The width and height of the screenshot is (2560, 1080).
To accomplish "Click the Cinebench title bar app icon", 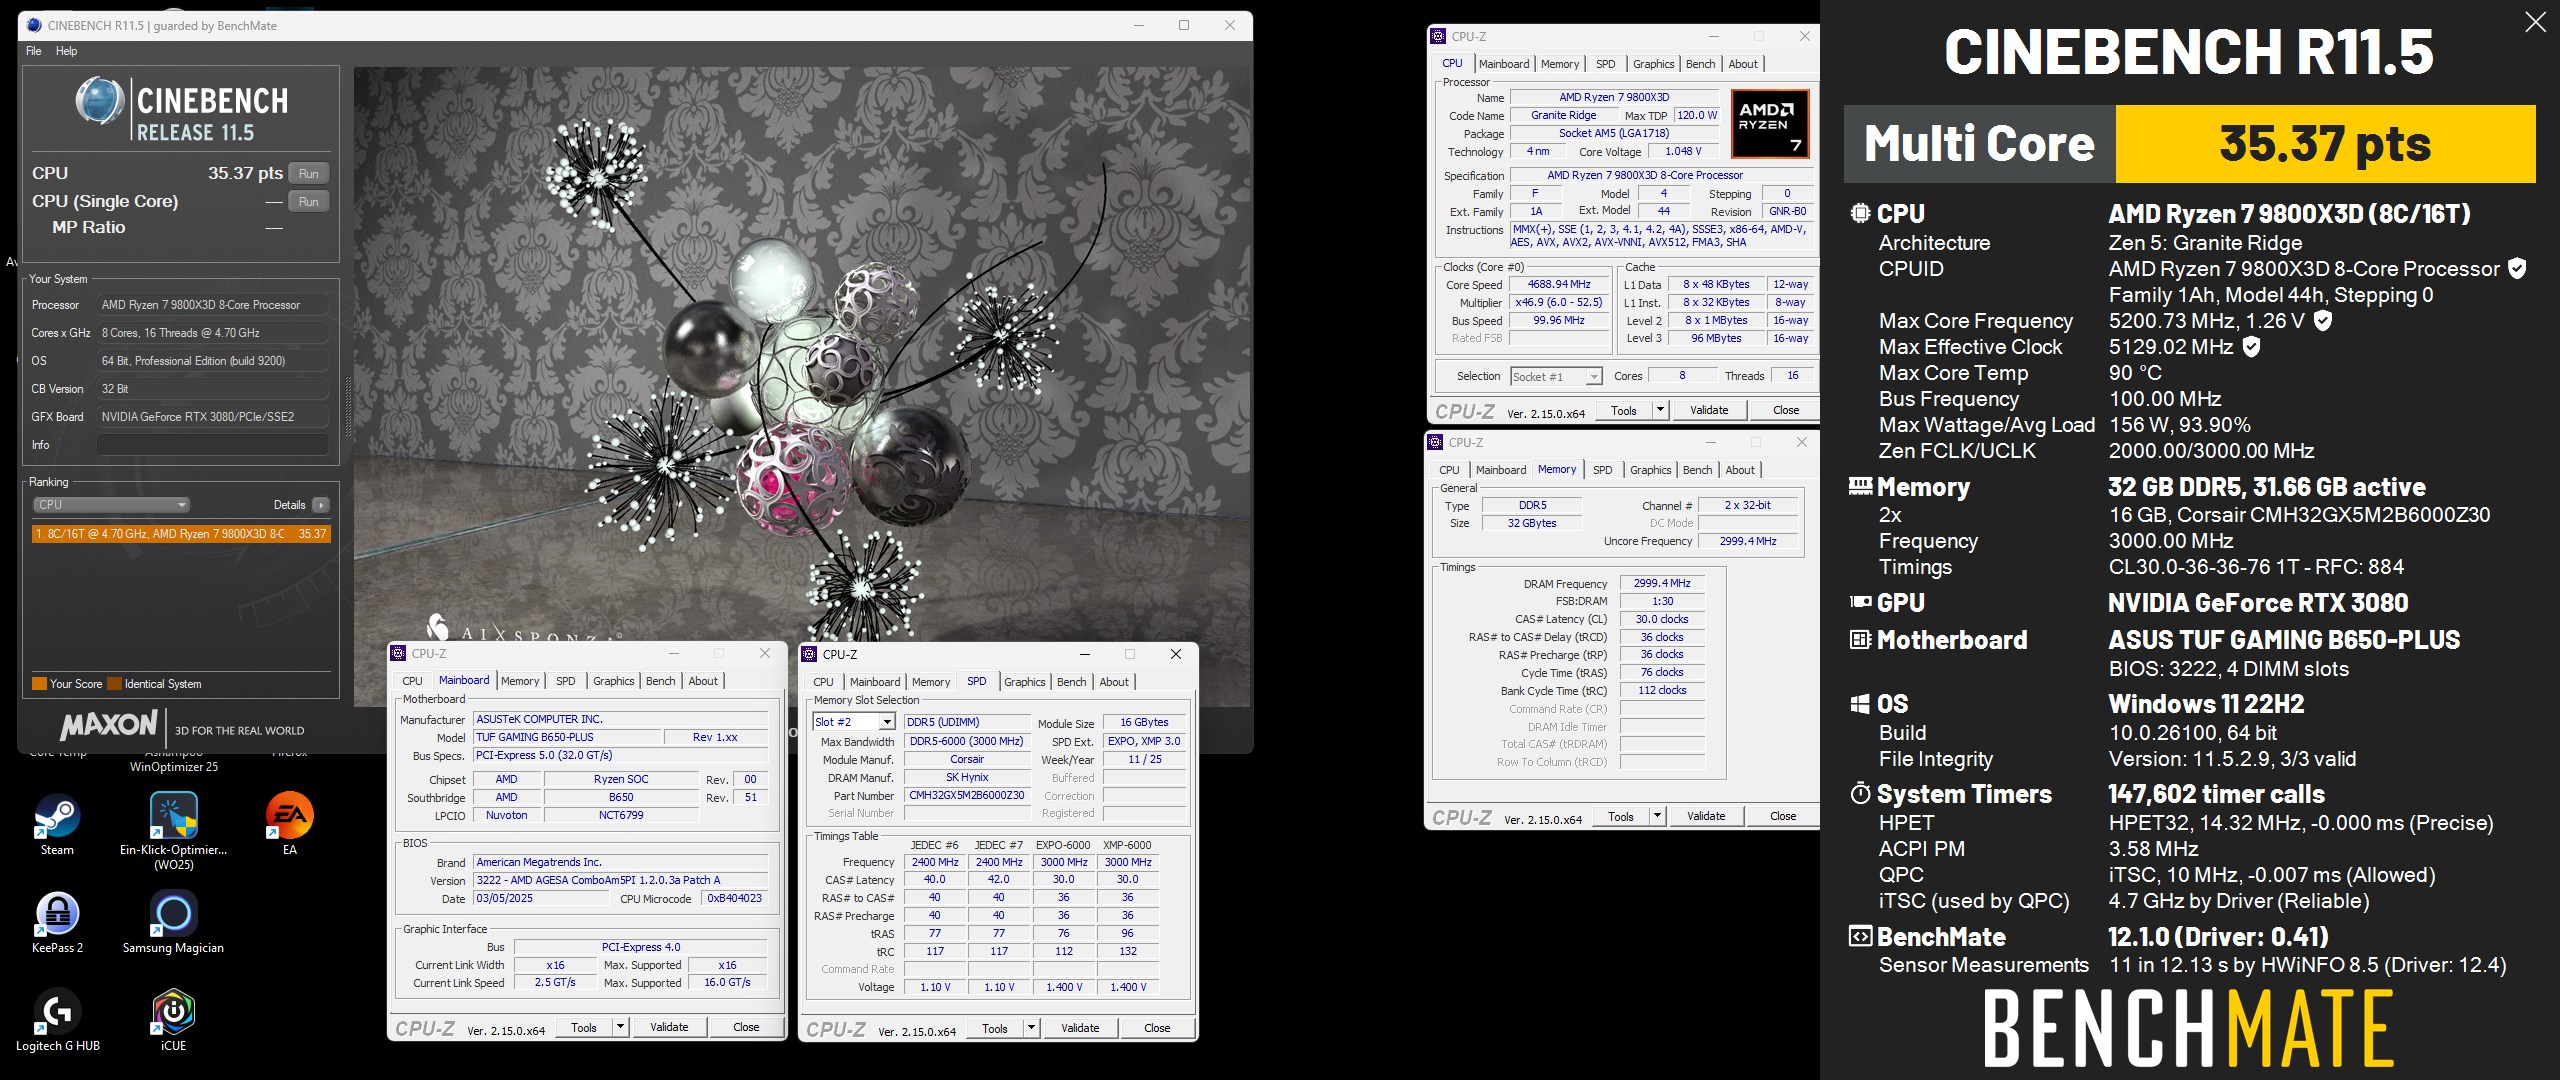I will (34, 25).
